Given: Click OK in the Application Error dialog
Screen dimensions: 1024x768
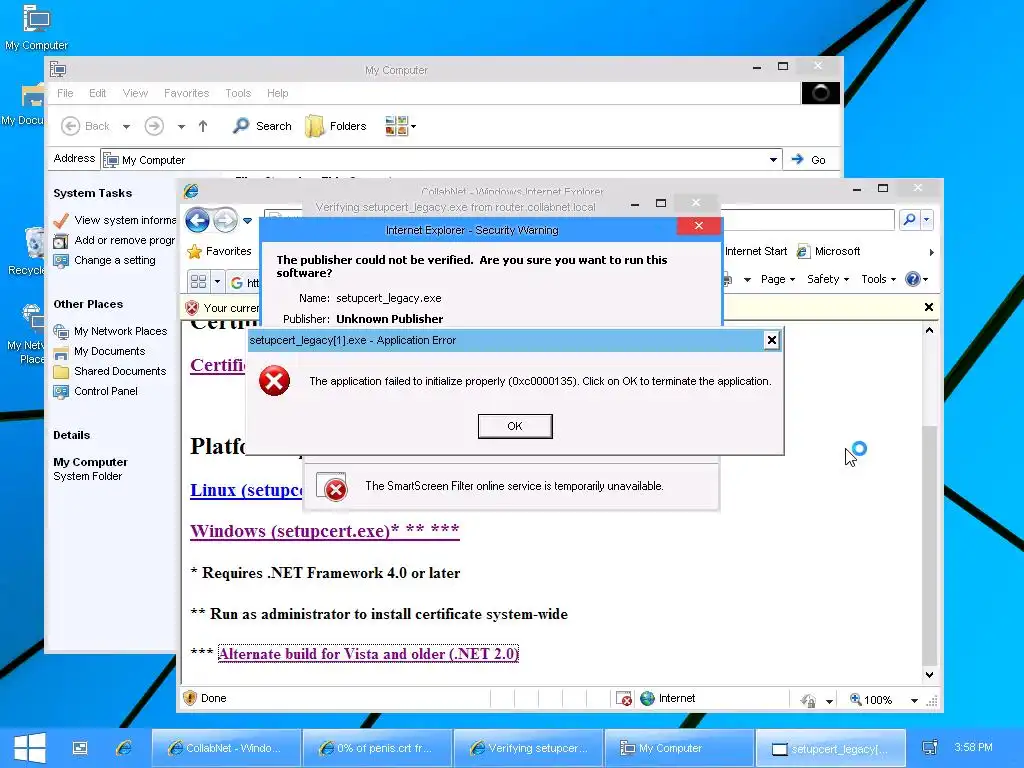Looking at the screenshot, I should pos(515,426).
